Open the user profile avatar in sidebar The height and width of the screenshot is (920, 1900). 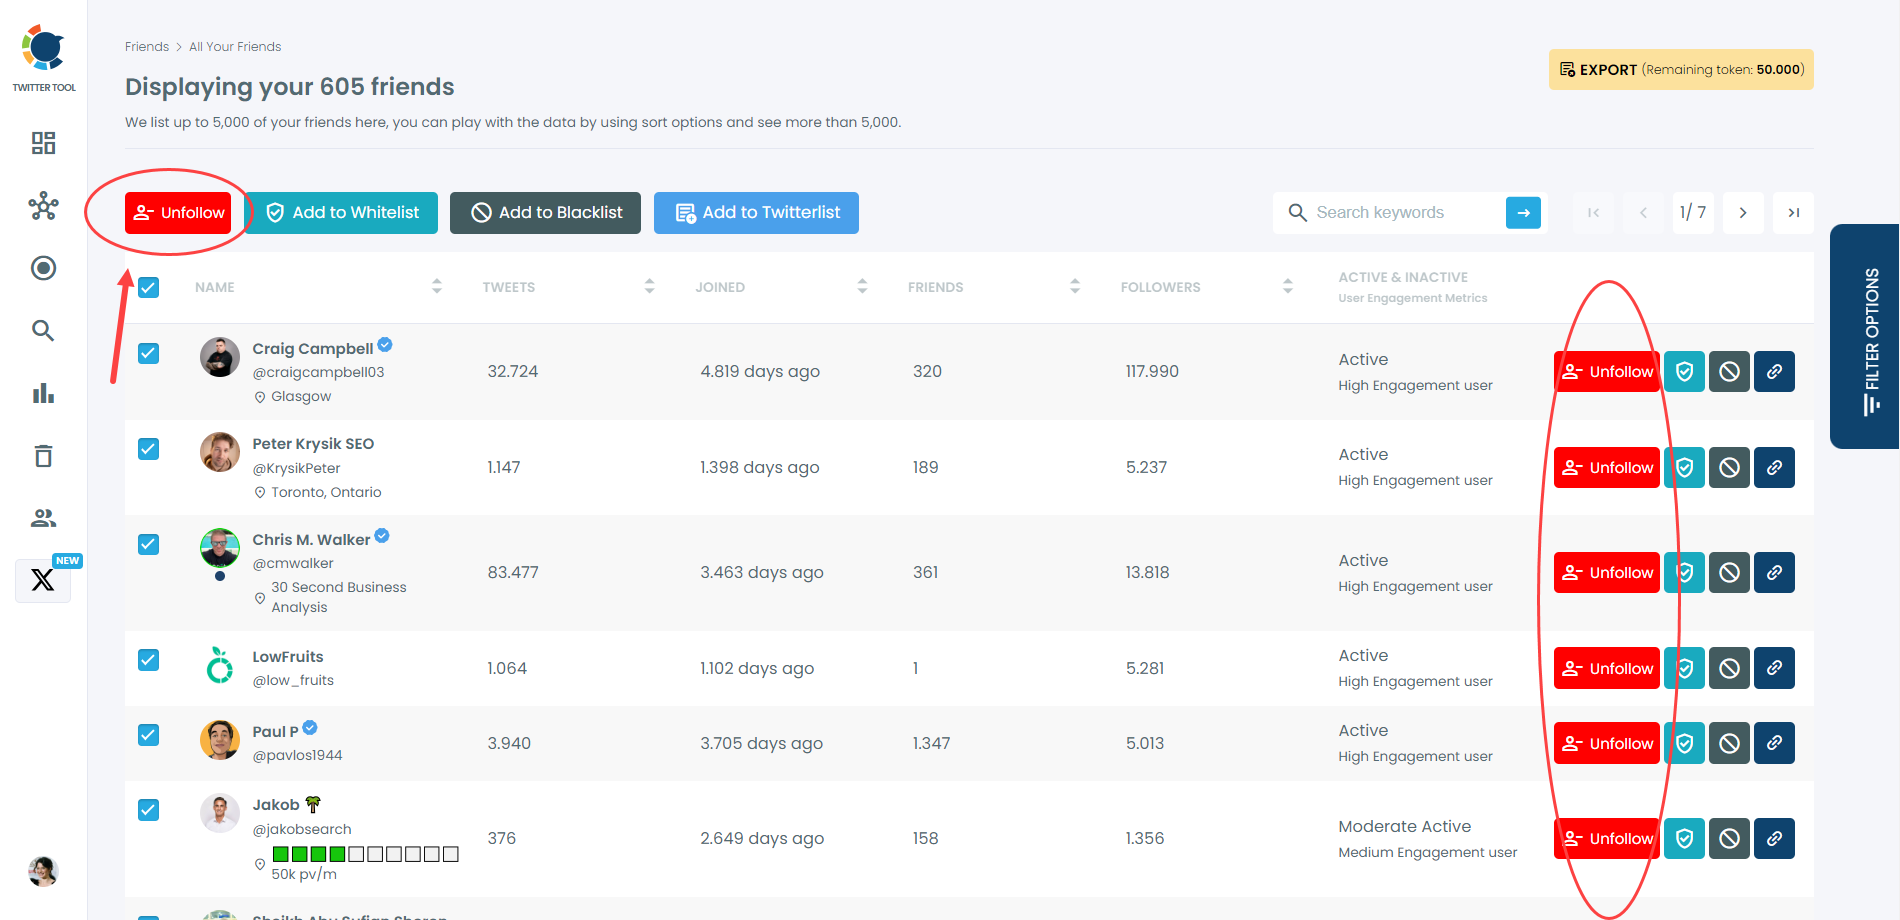(x=43, y=871)
